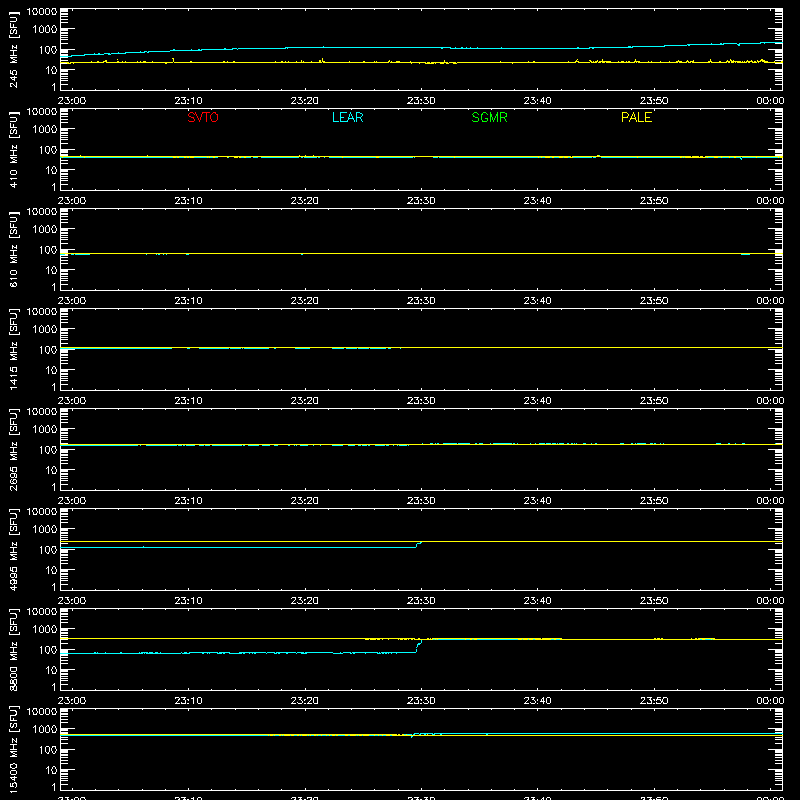
Task: Click the yellow PALE station label
Action: pyautogui.click(x=636, y=117)
